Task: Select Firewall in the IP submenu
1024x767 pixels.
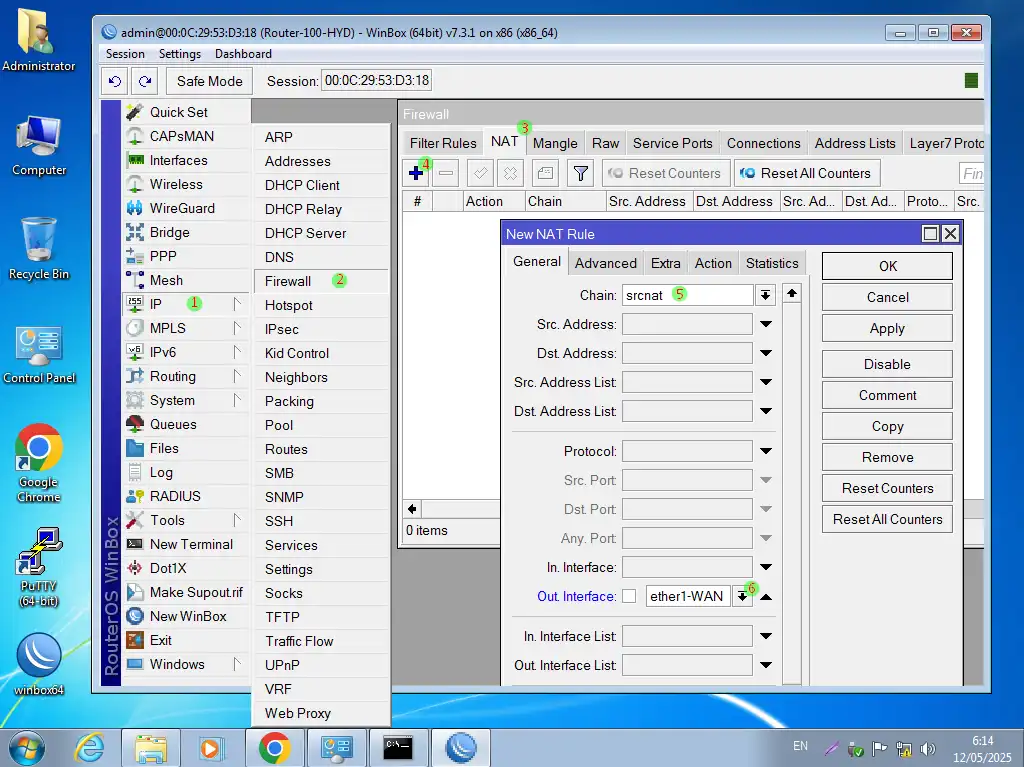Action: coord(288,281)
